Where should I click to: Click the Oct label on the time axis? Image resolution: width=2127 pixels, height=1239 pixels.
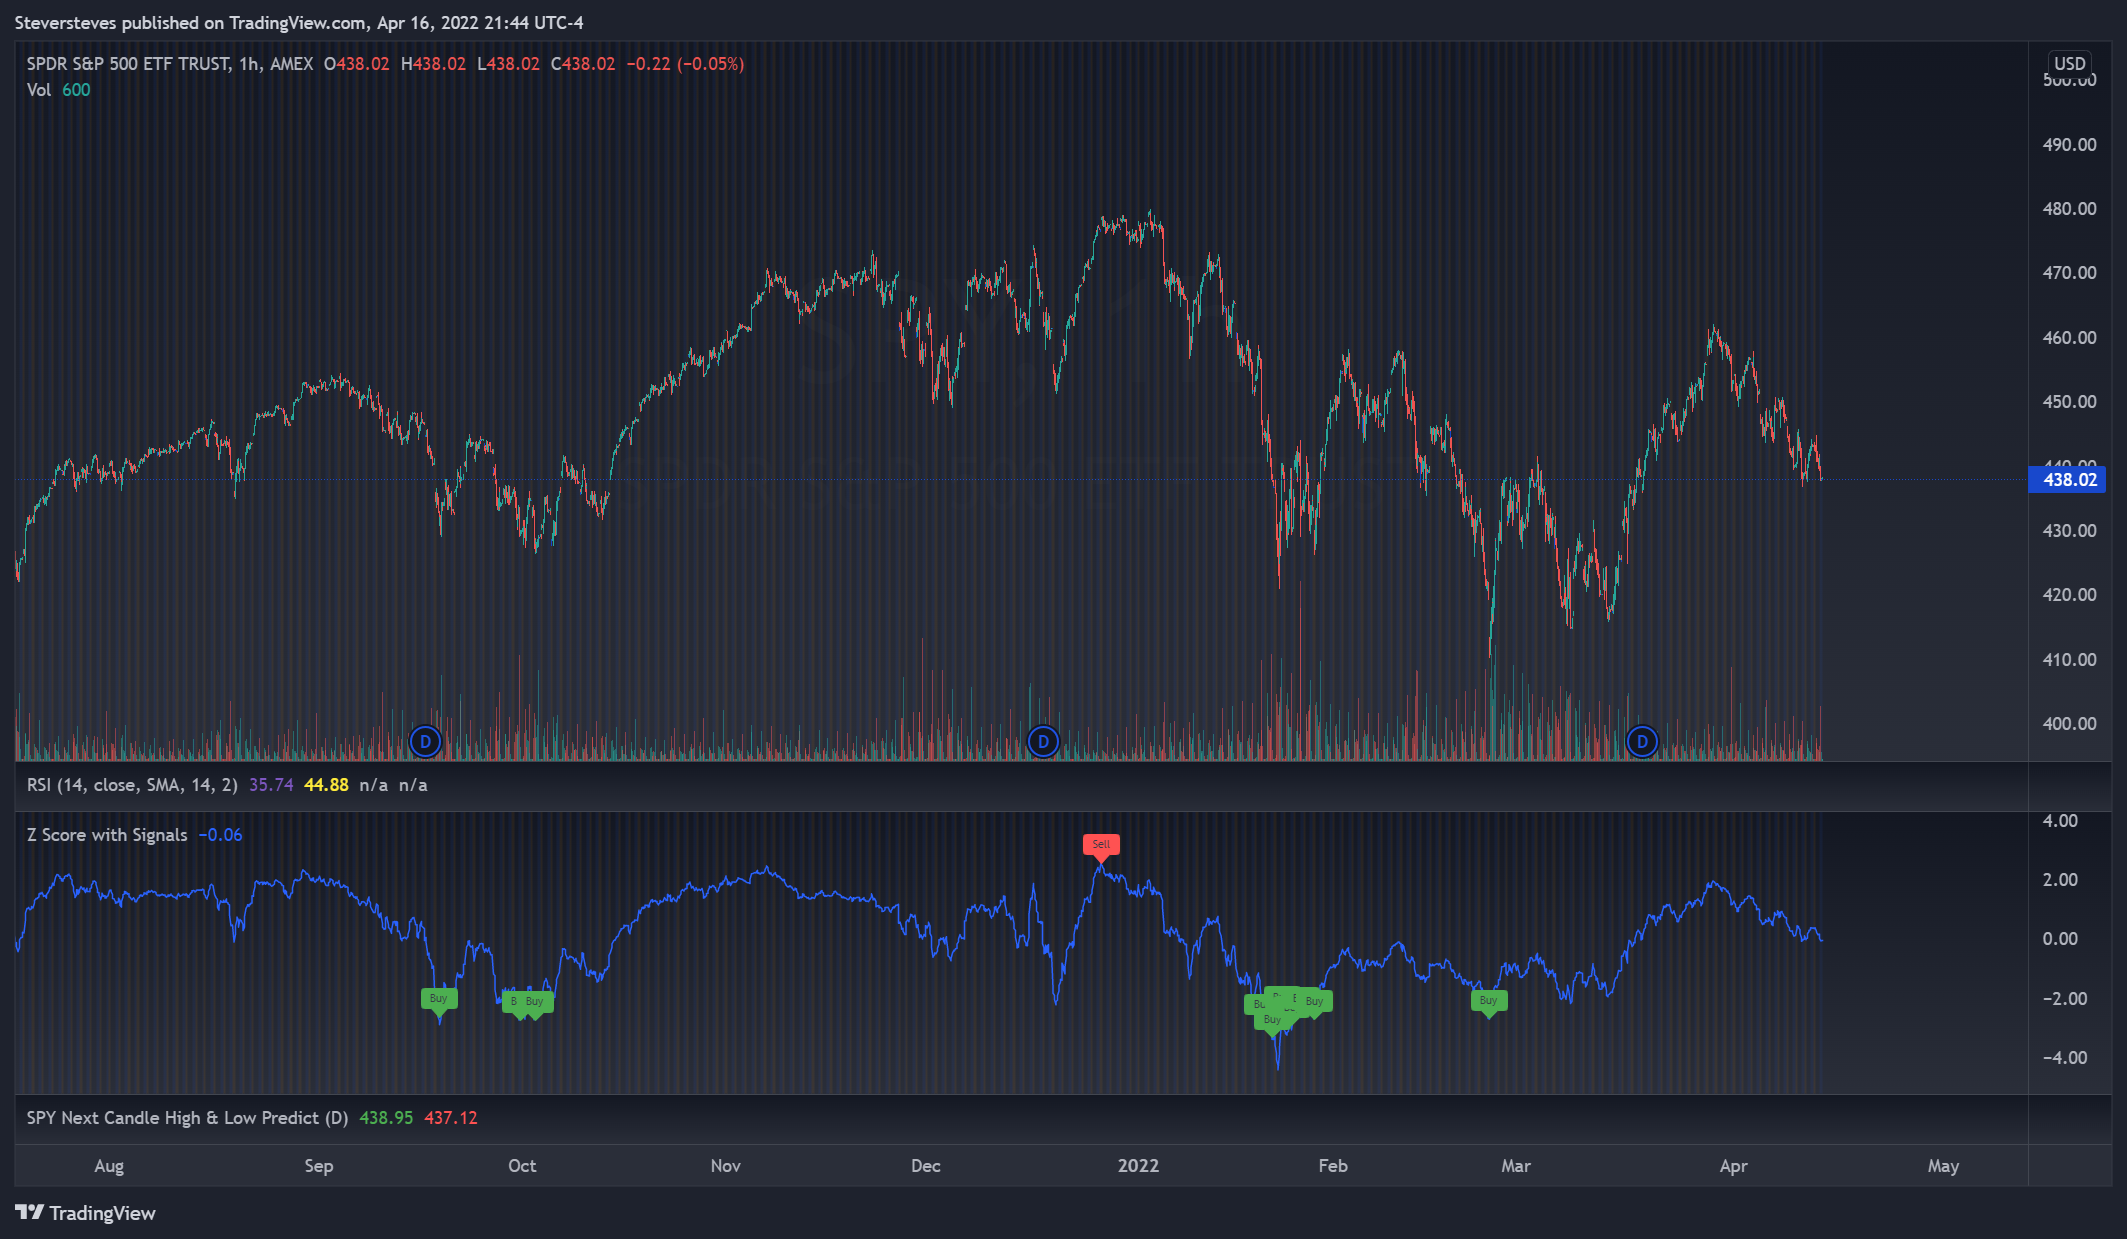522,1166
